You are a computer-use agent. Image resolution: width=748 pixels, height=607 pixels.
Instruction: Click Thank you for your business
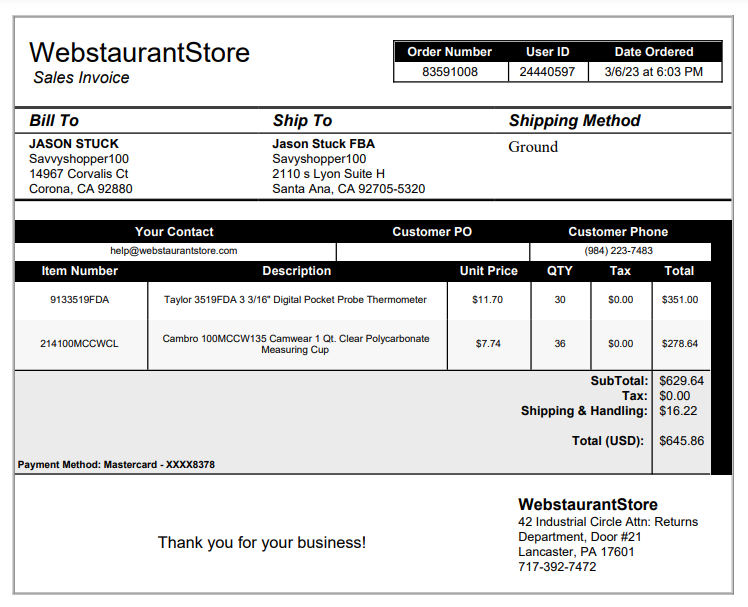262,543
